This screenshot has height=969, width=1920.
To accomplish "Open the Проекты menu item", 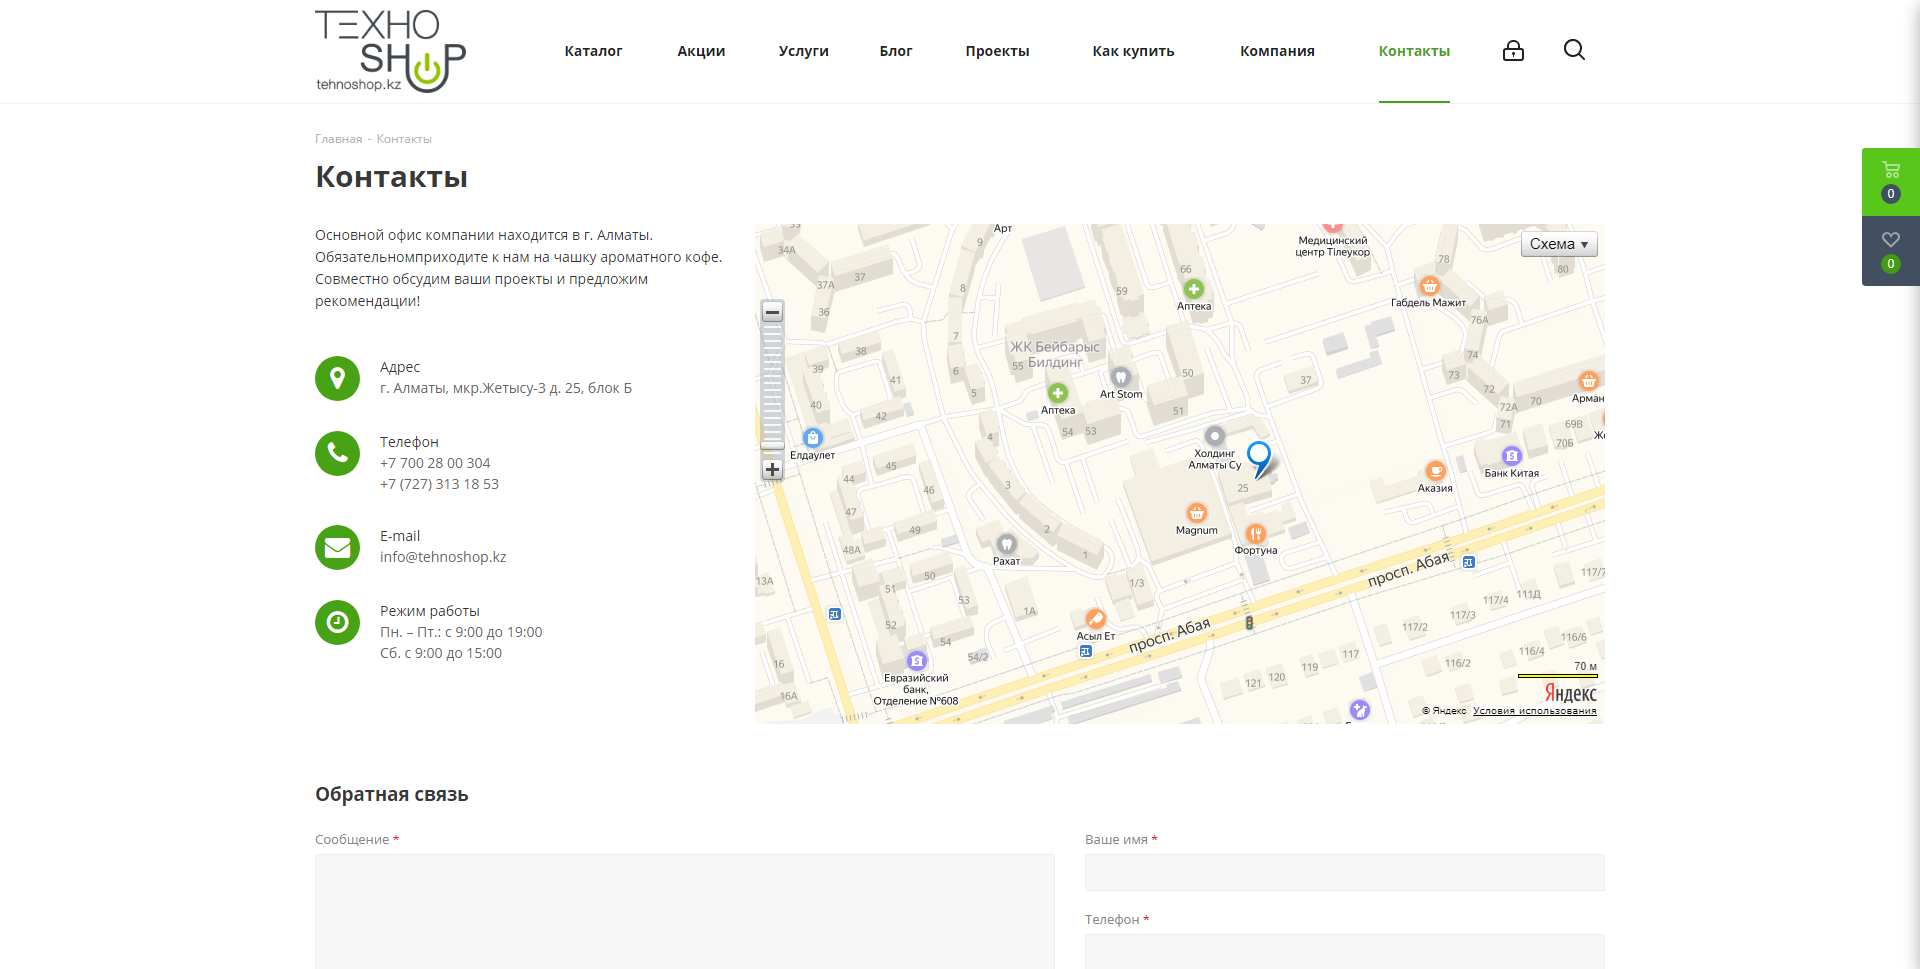I will click(x=997, y=51).
